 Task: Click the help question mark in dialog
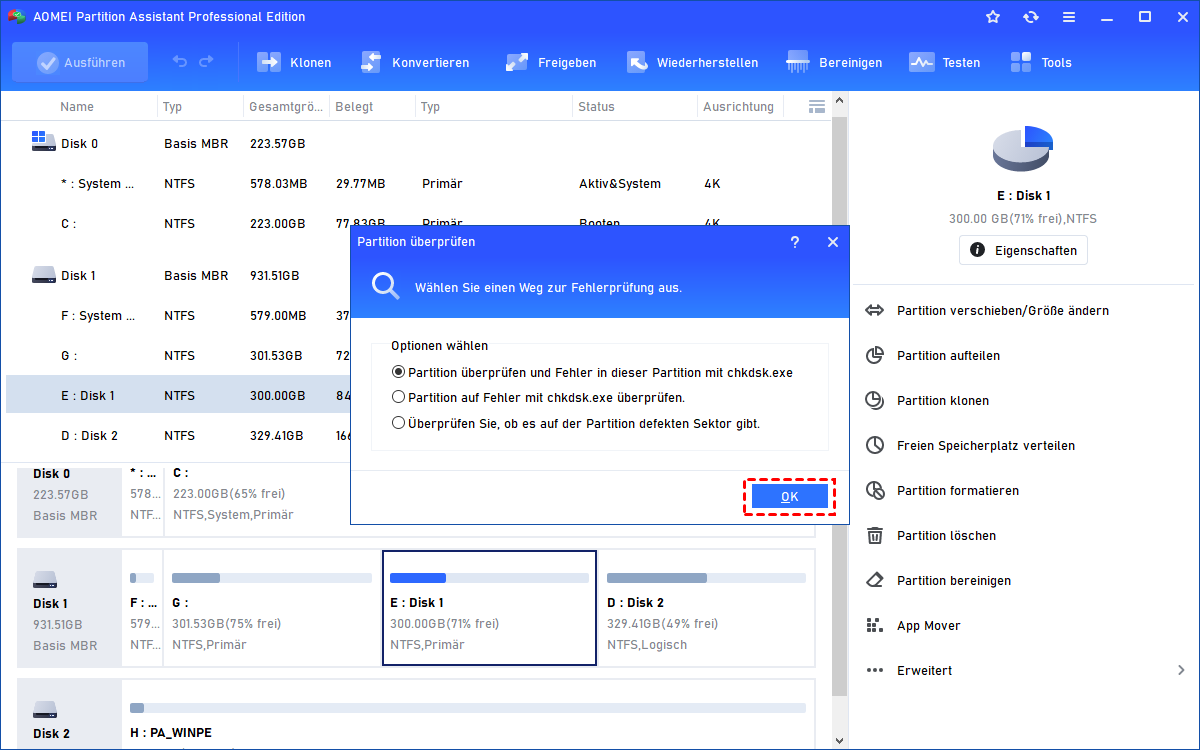point(795,242)
